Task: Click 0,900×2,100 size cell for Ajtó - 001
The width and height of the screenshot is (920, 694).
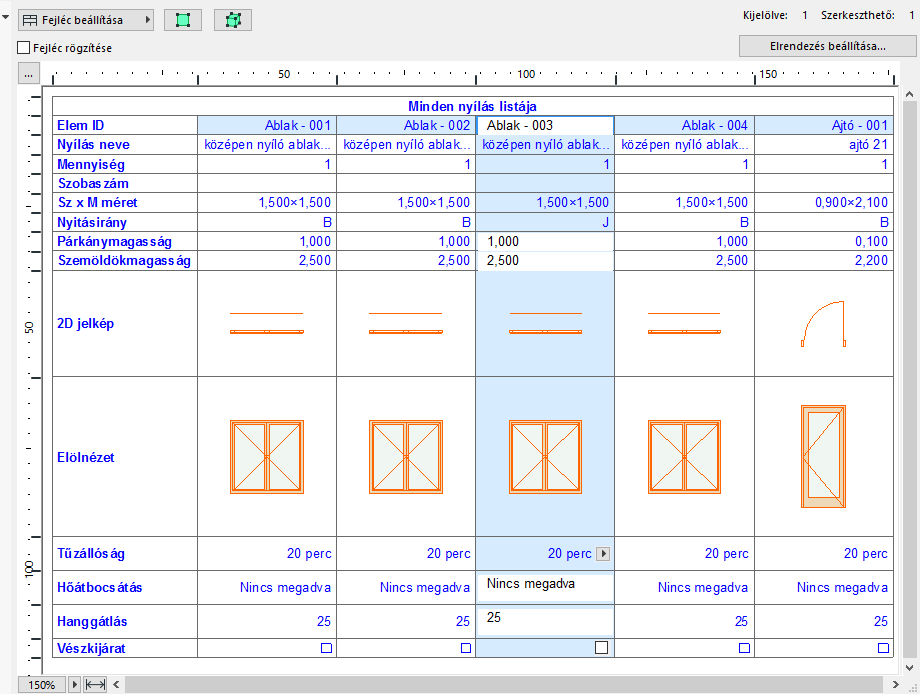Action: [824, 203]
